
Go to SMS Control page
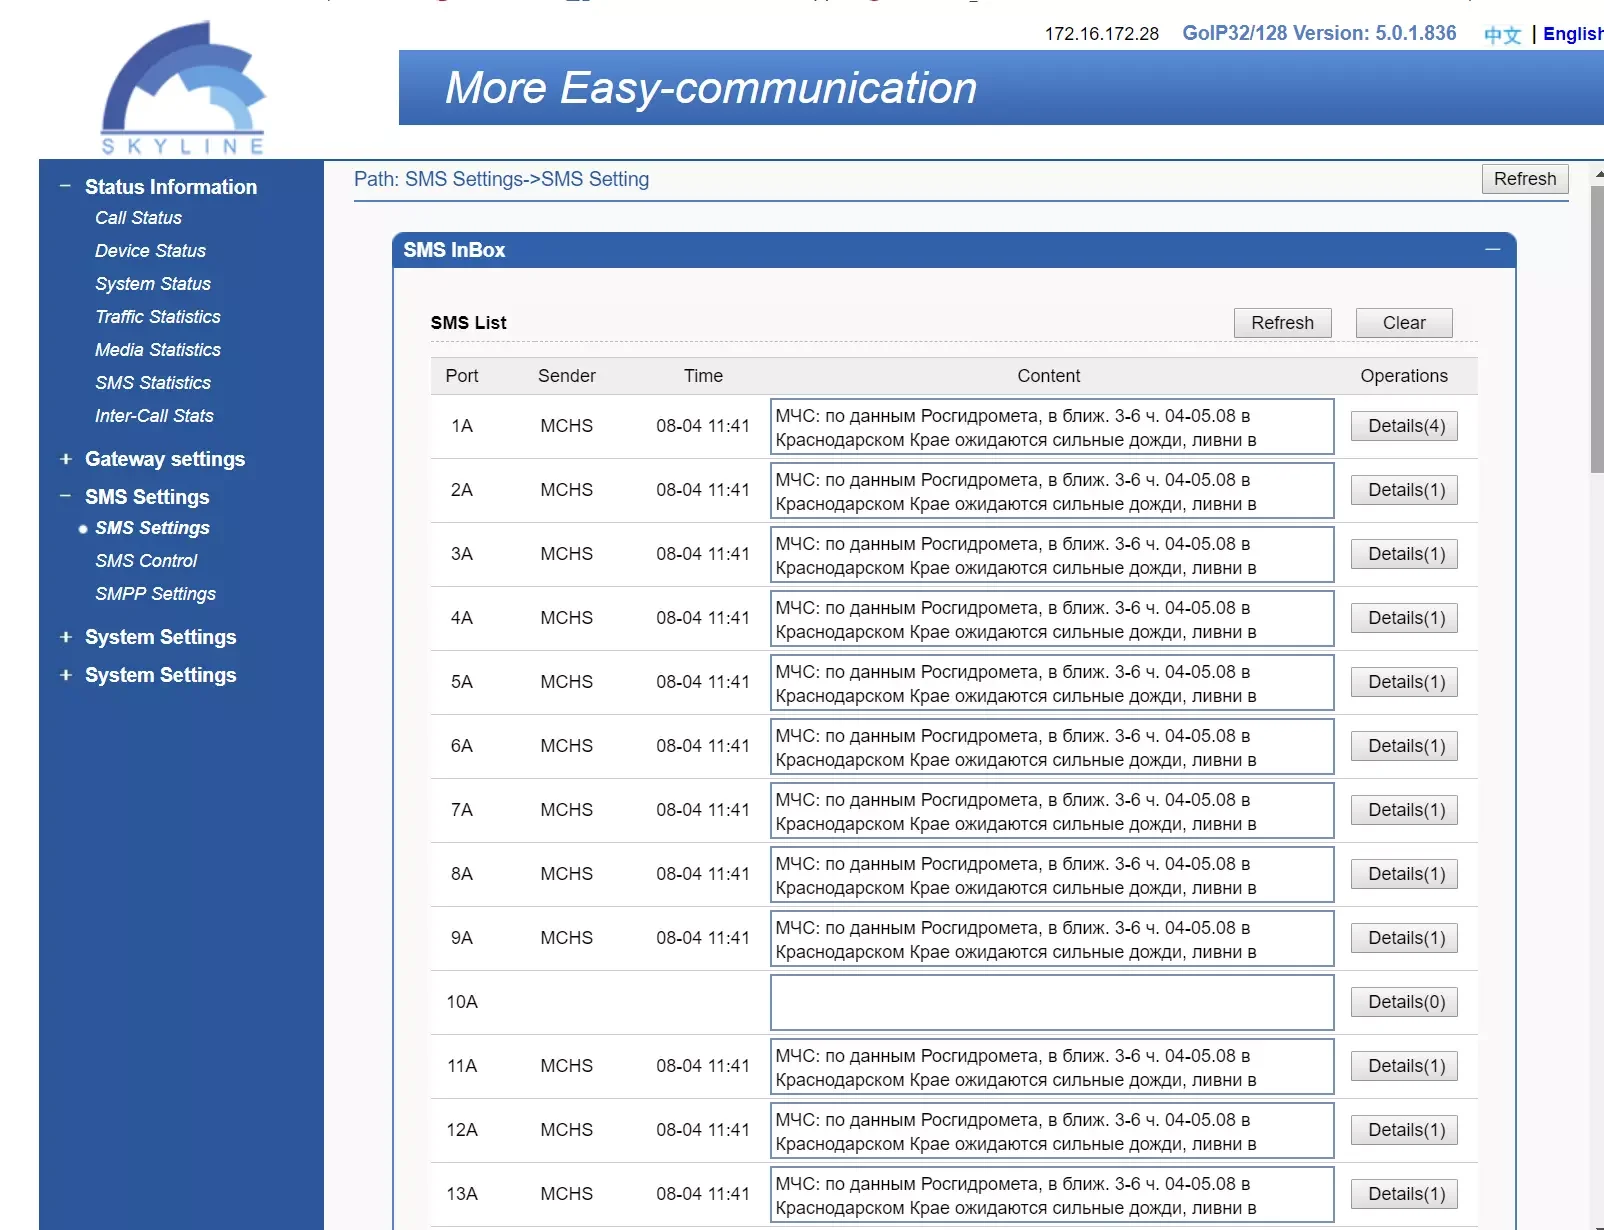[x=146, y=561]
